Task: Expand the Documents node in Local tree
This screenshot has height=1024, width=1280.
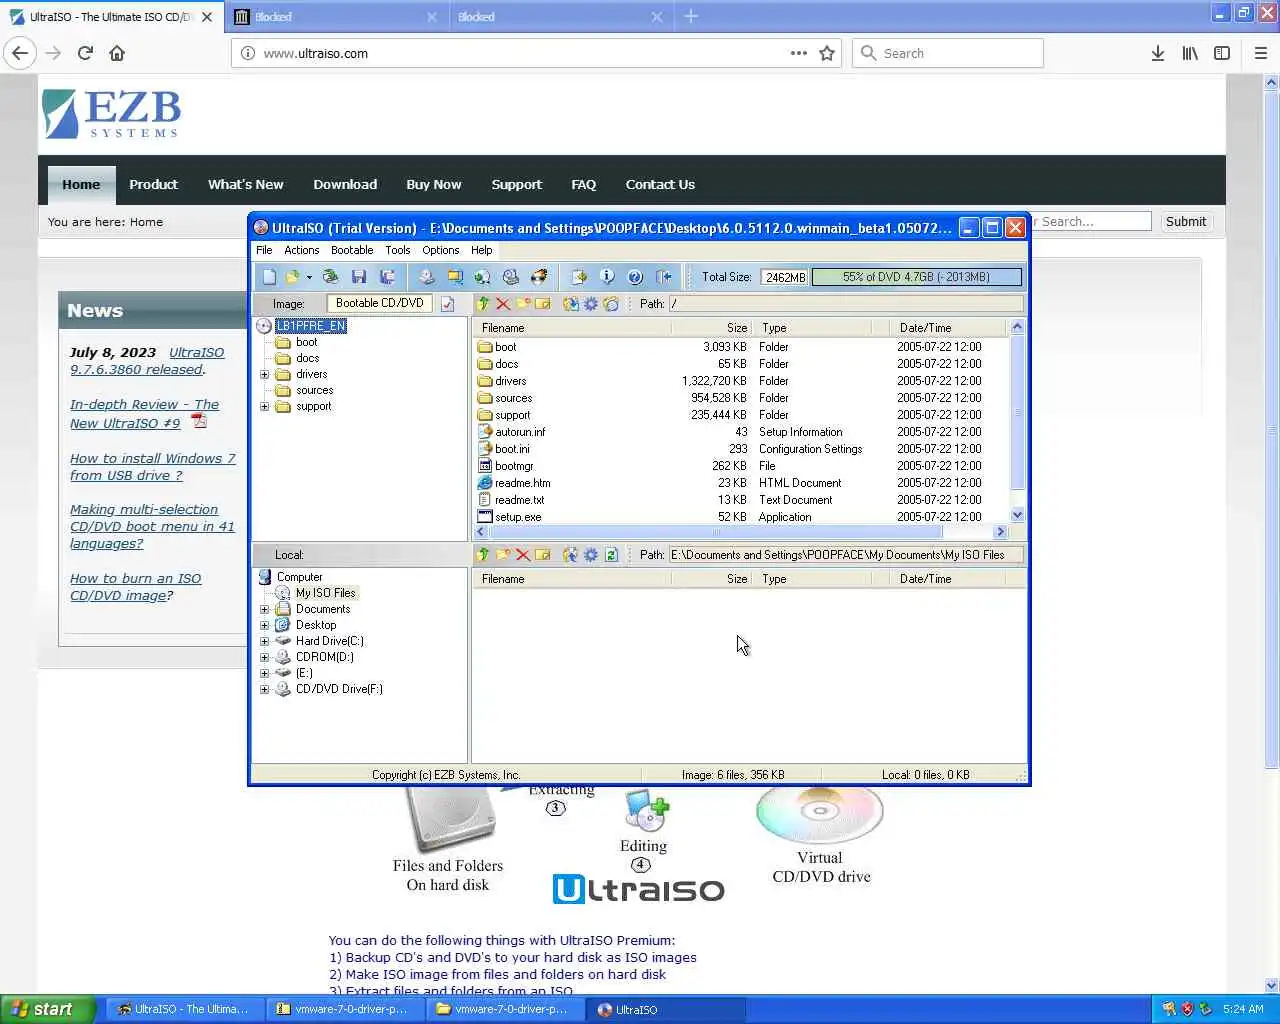Action: (265, 609)
